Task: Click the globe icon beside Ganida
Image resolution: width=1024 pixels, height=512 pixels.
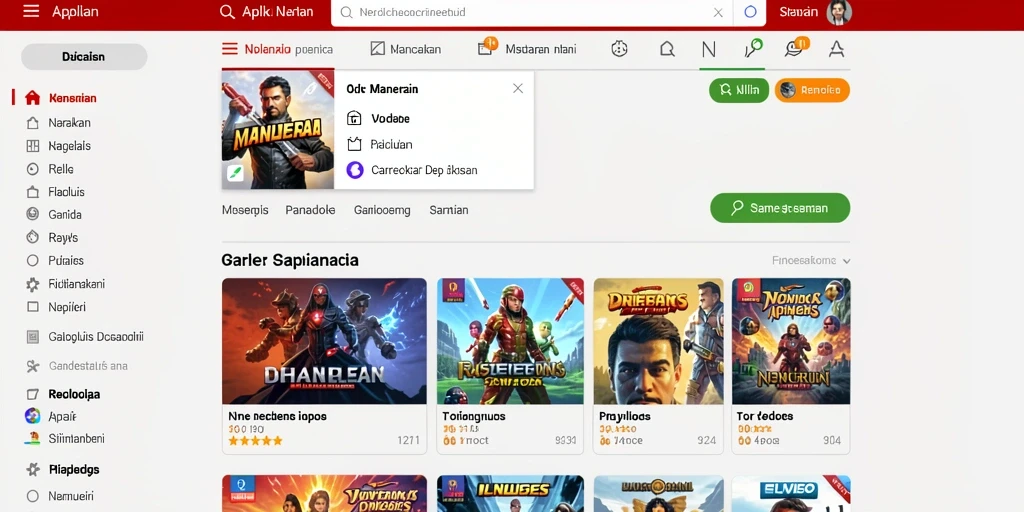Action: tap(32, 214)
